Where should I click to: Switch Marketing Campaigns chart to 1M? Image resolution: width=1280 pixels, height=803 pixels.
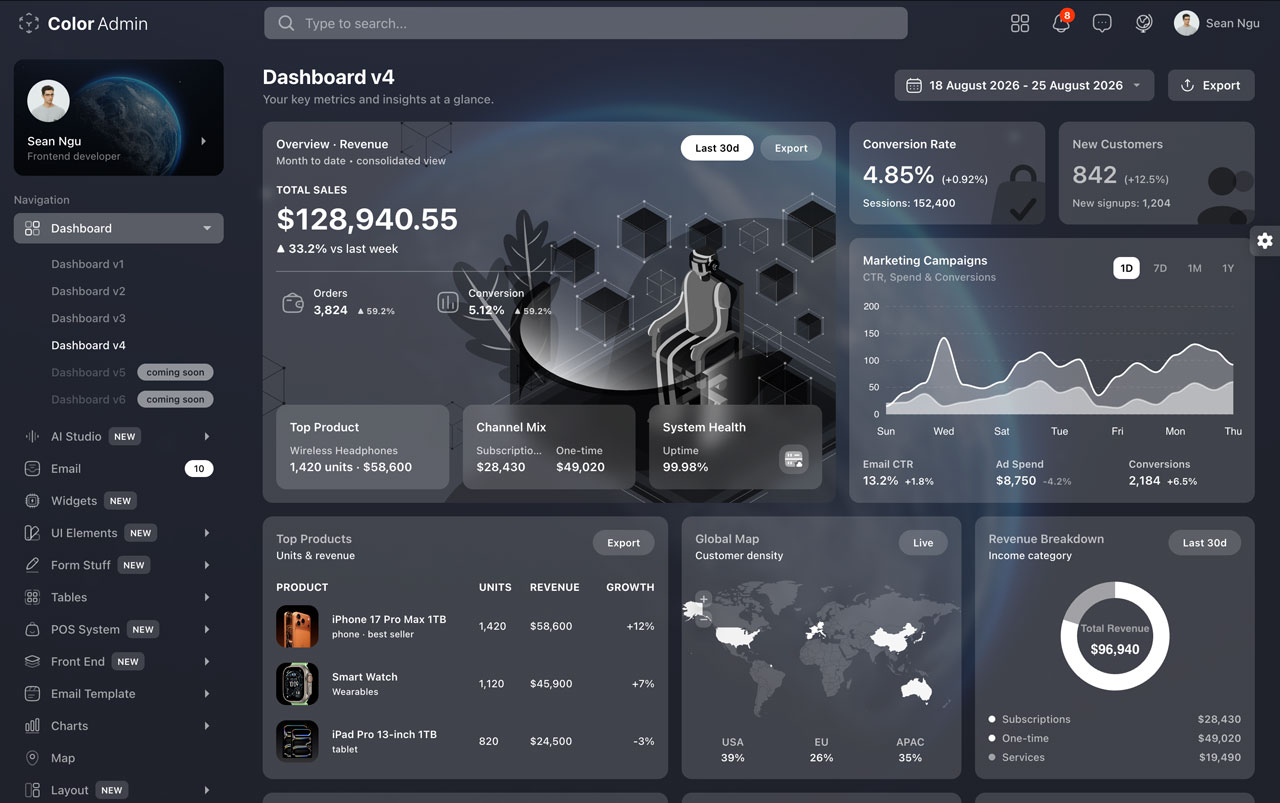1194,268
